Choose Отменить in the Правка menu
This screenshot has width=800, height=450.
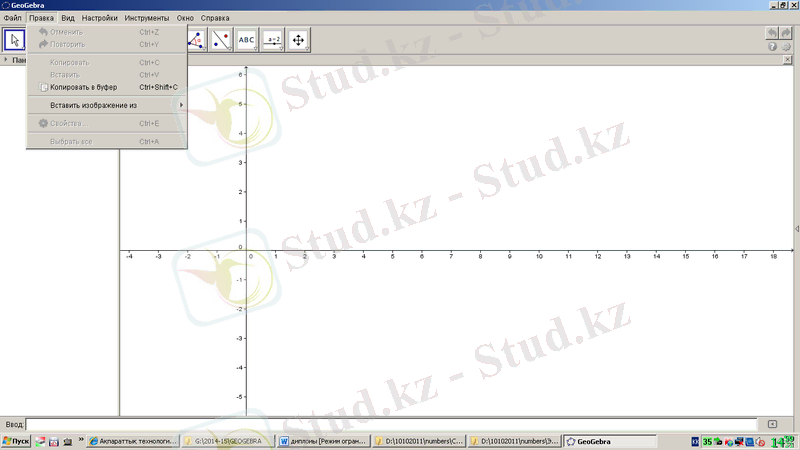coord(107,32)
